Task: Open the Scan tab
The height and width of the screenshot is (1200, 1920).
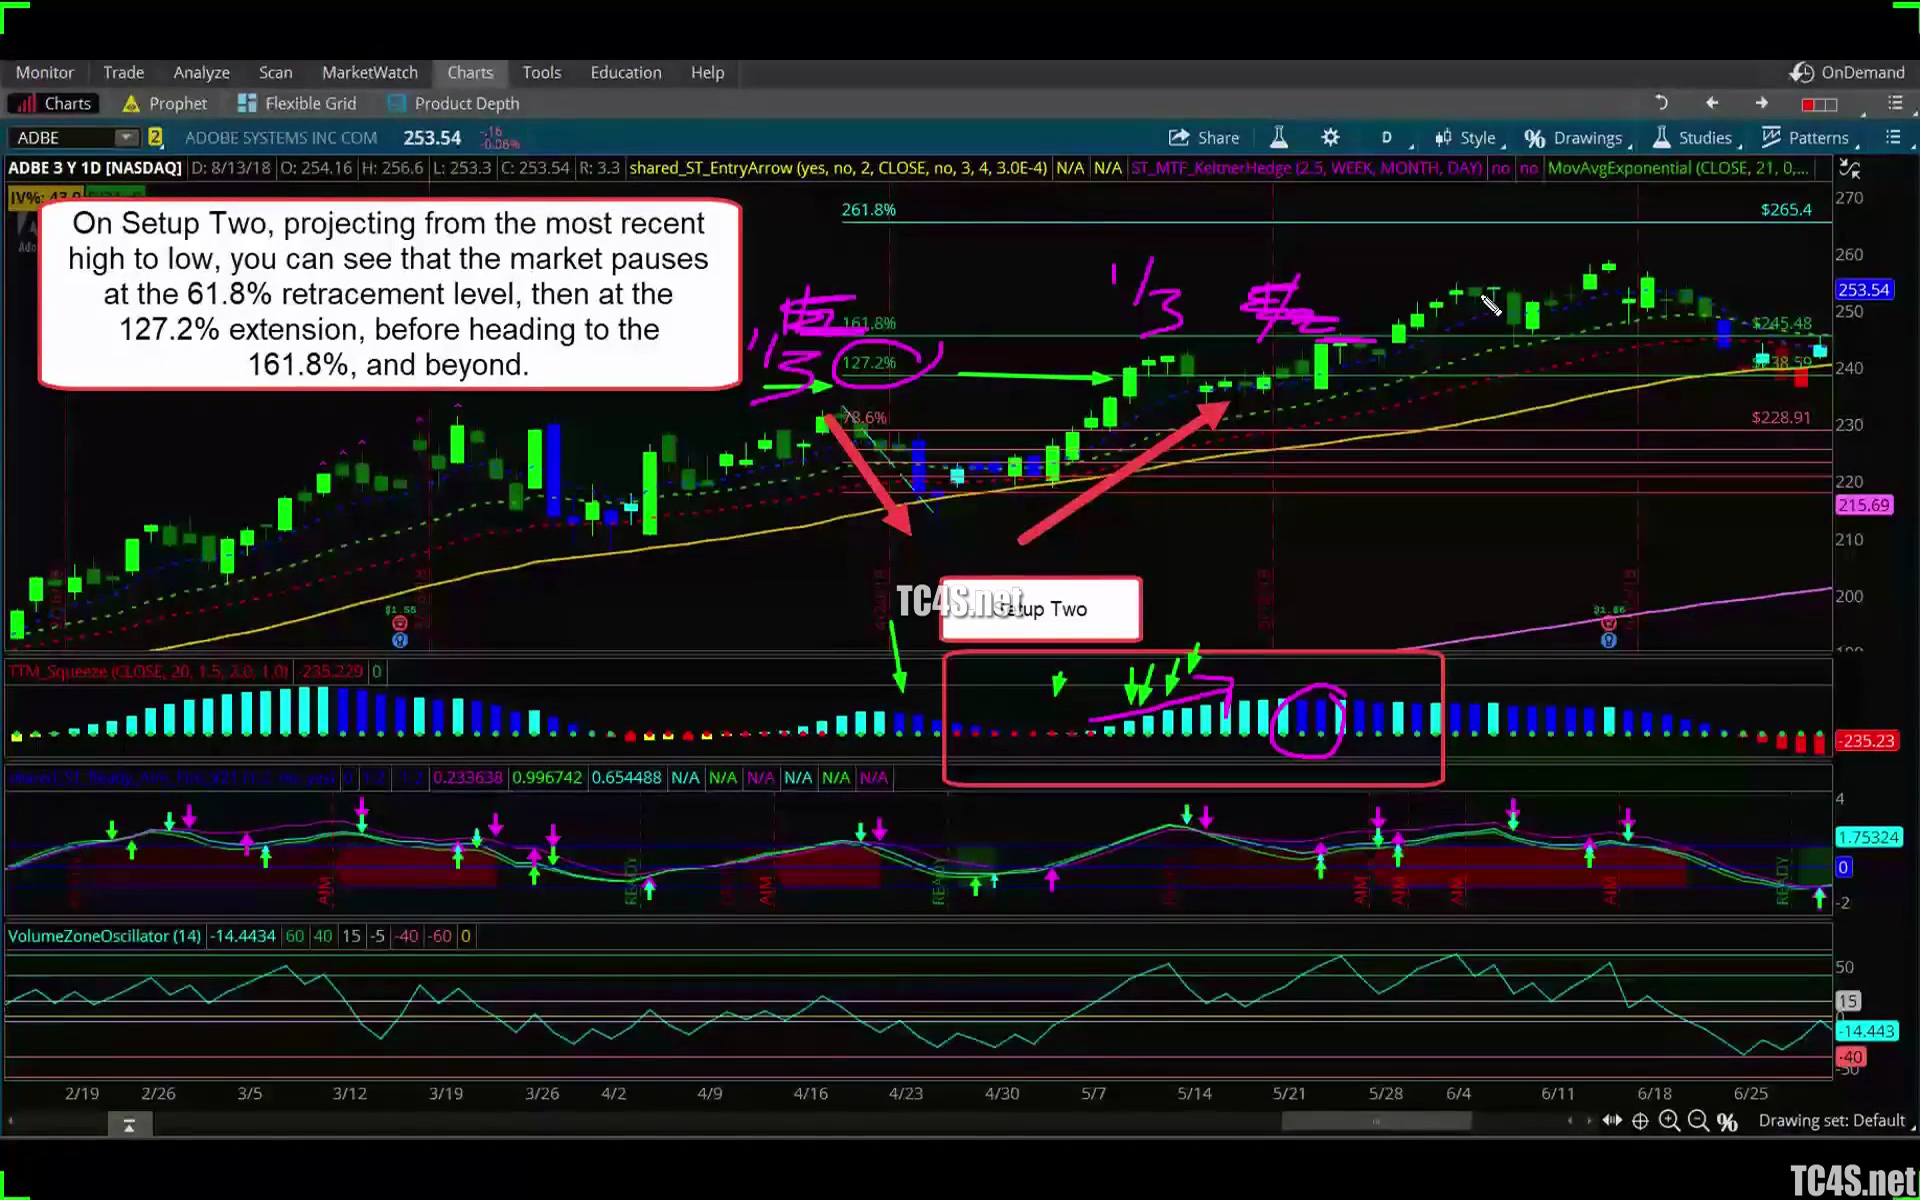Action: (275, 72)
